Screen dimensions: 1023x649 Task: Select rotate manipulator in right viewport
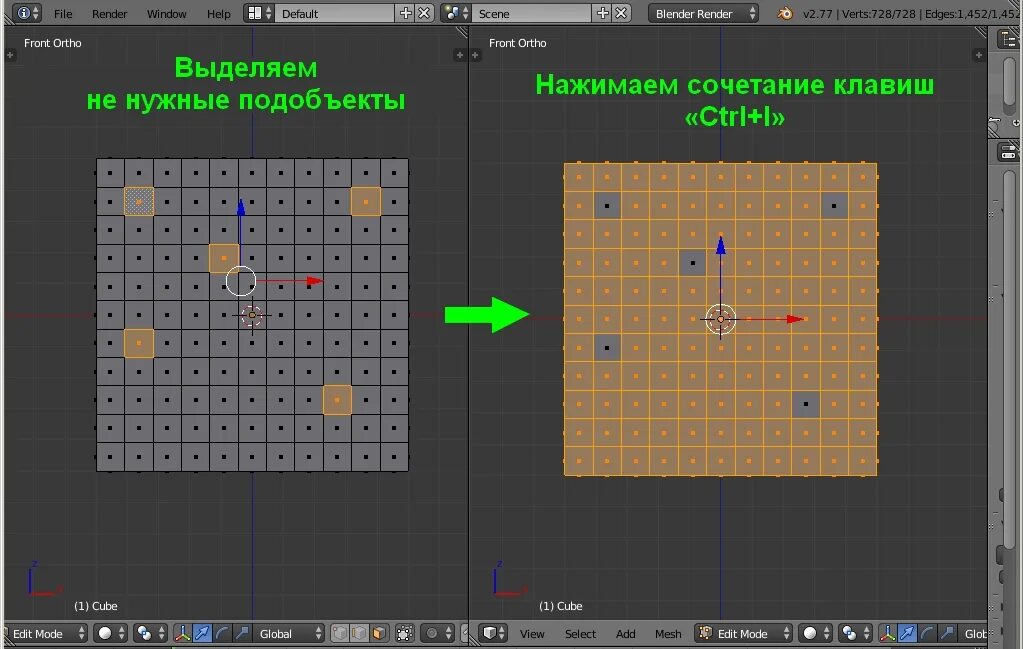pyautogui.click(x=927, y=633)
